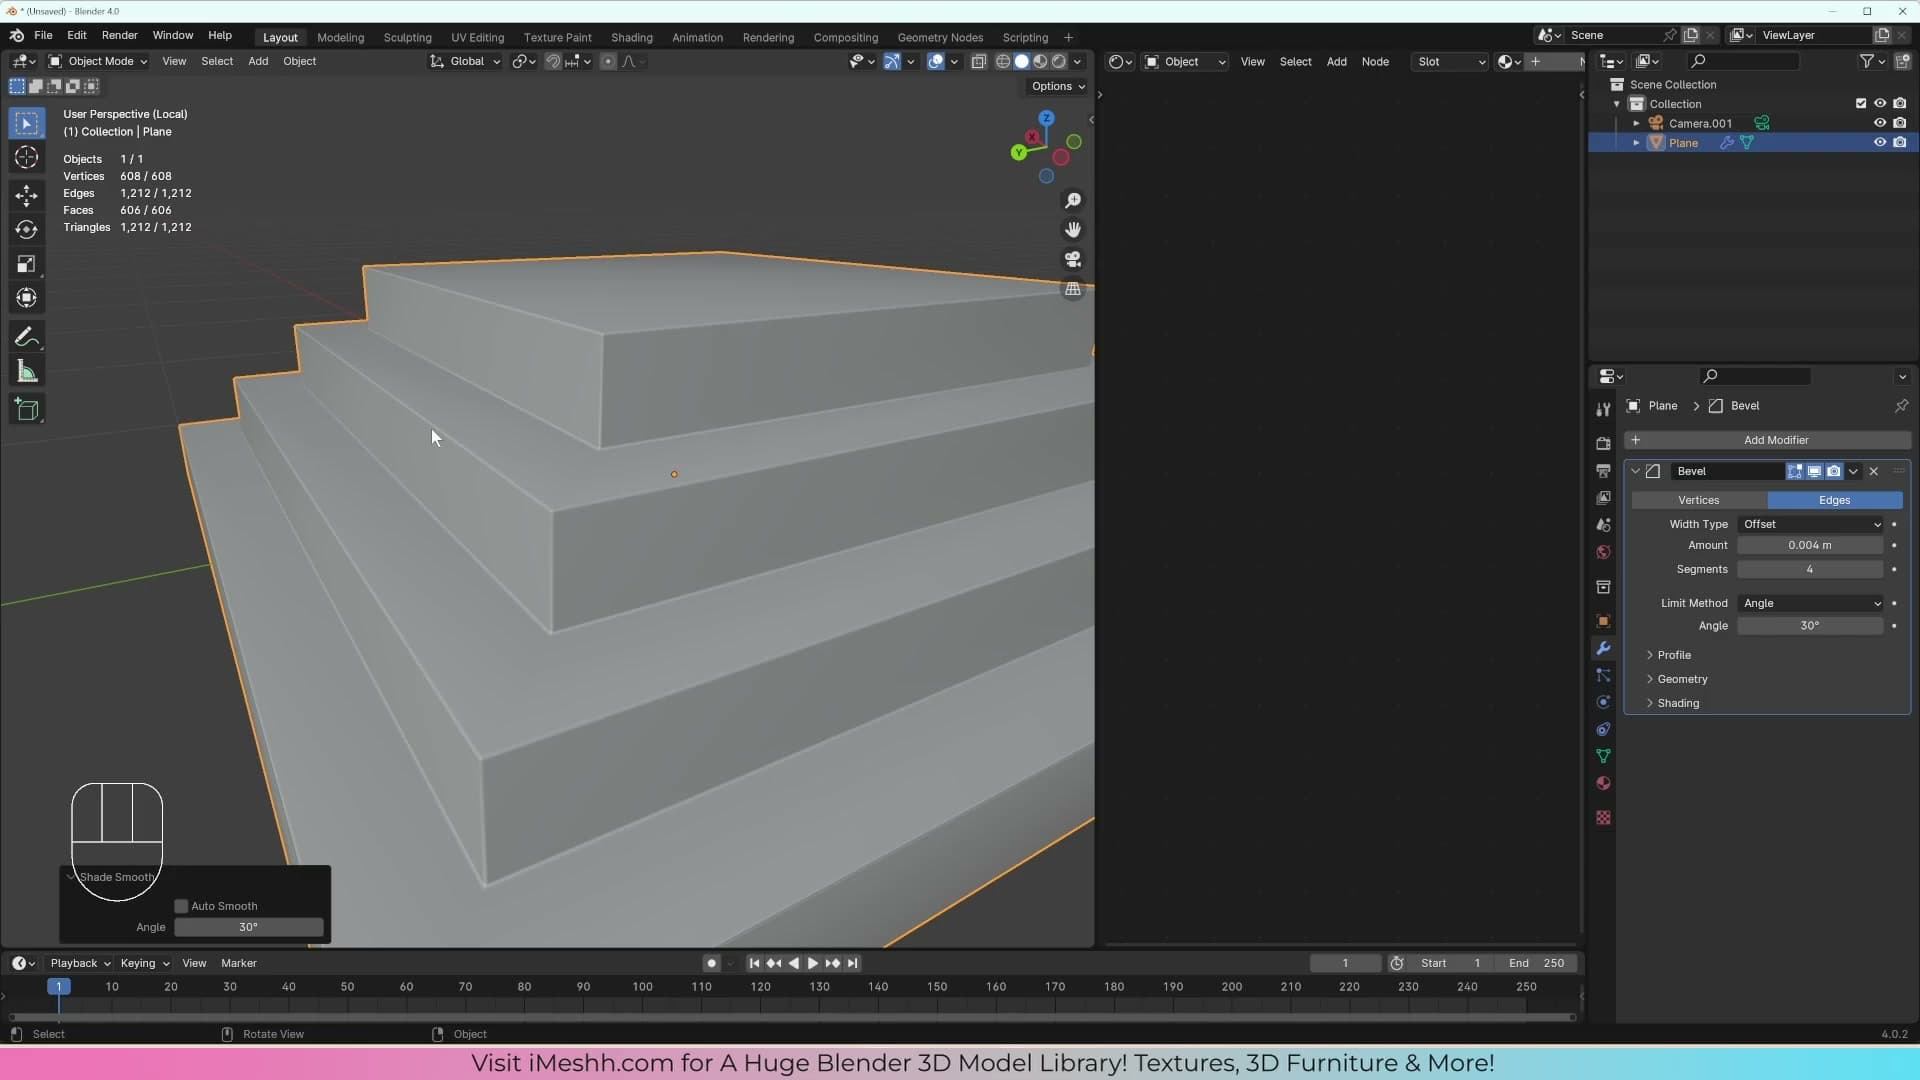The image size is (1920, 1080).
Task: Select wireframe viewport shading
Action: 1003,62
